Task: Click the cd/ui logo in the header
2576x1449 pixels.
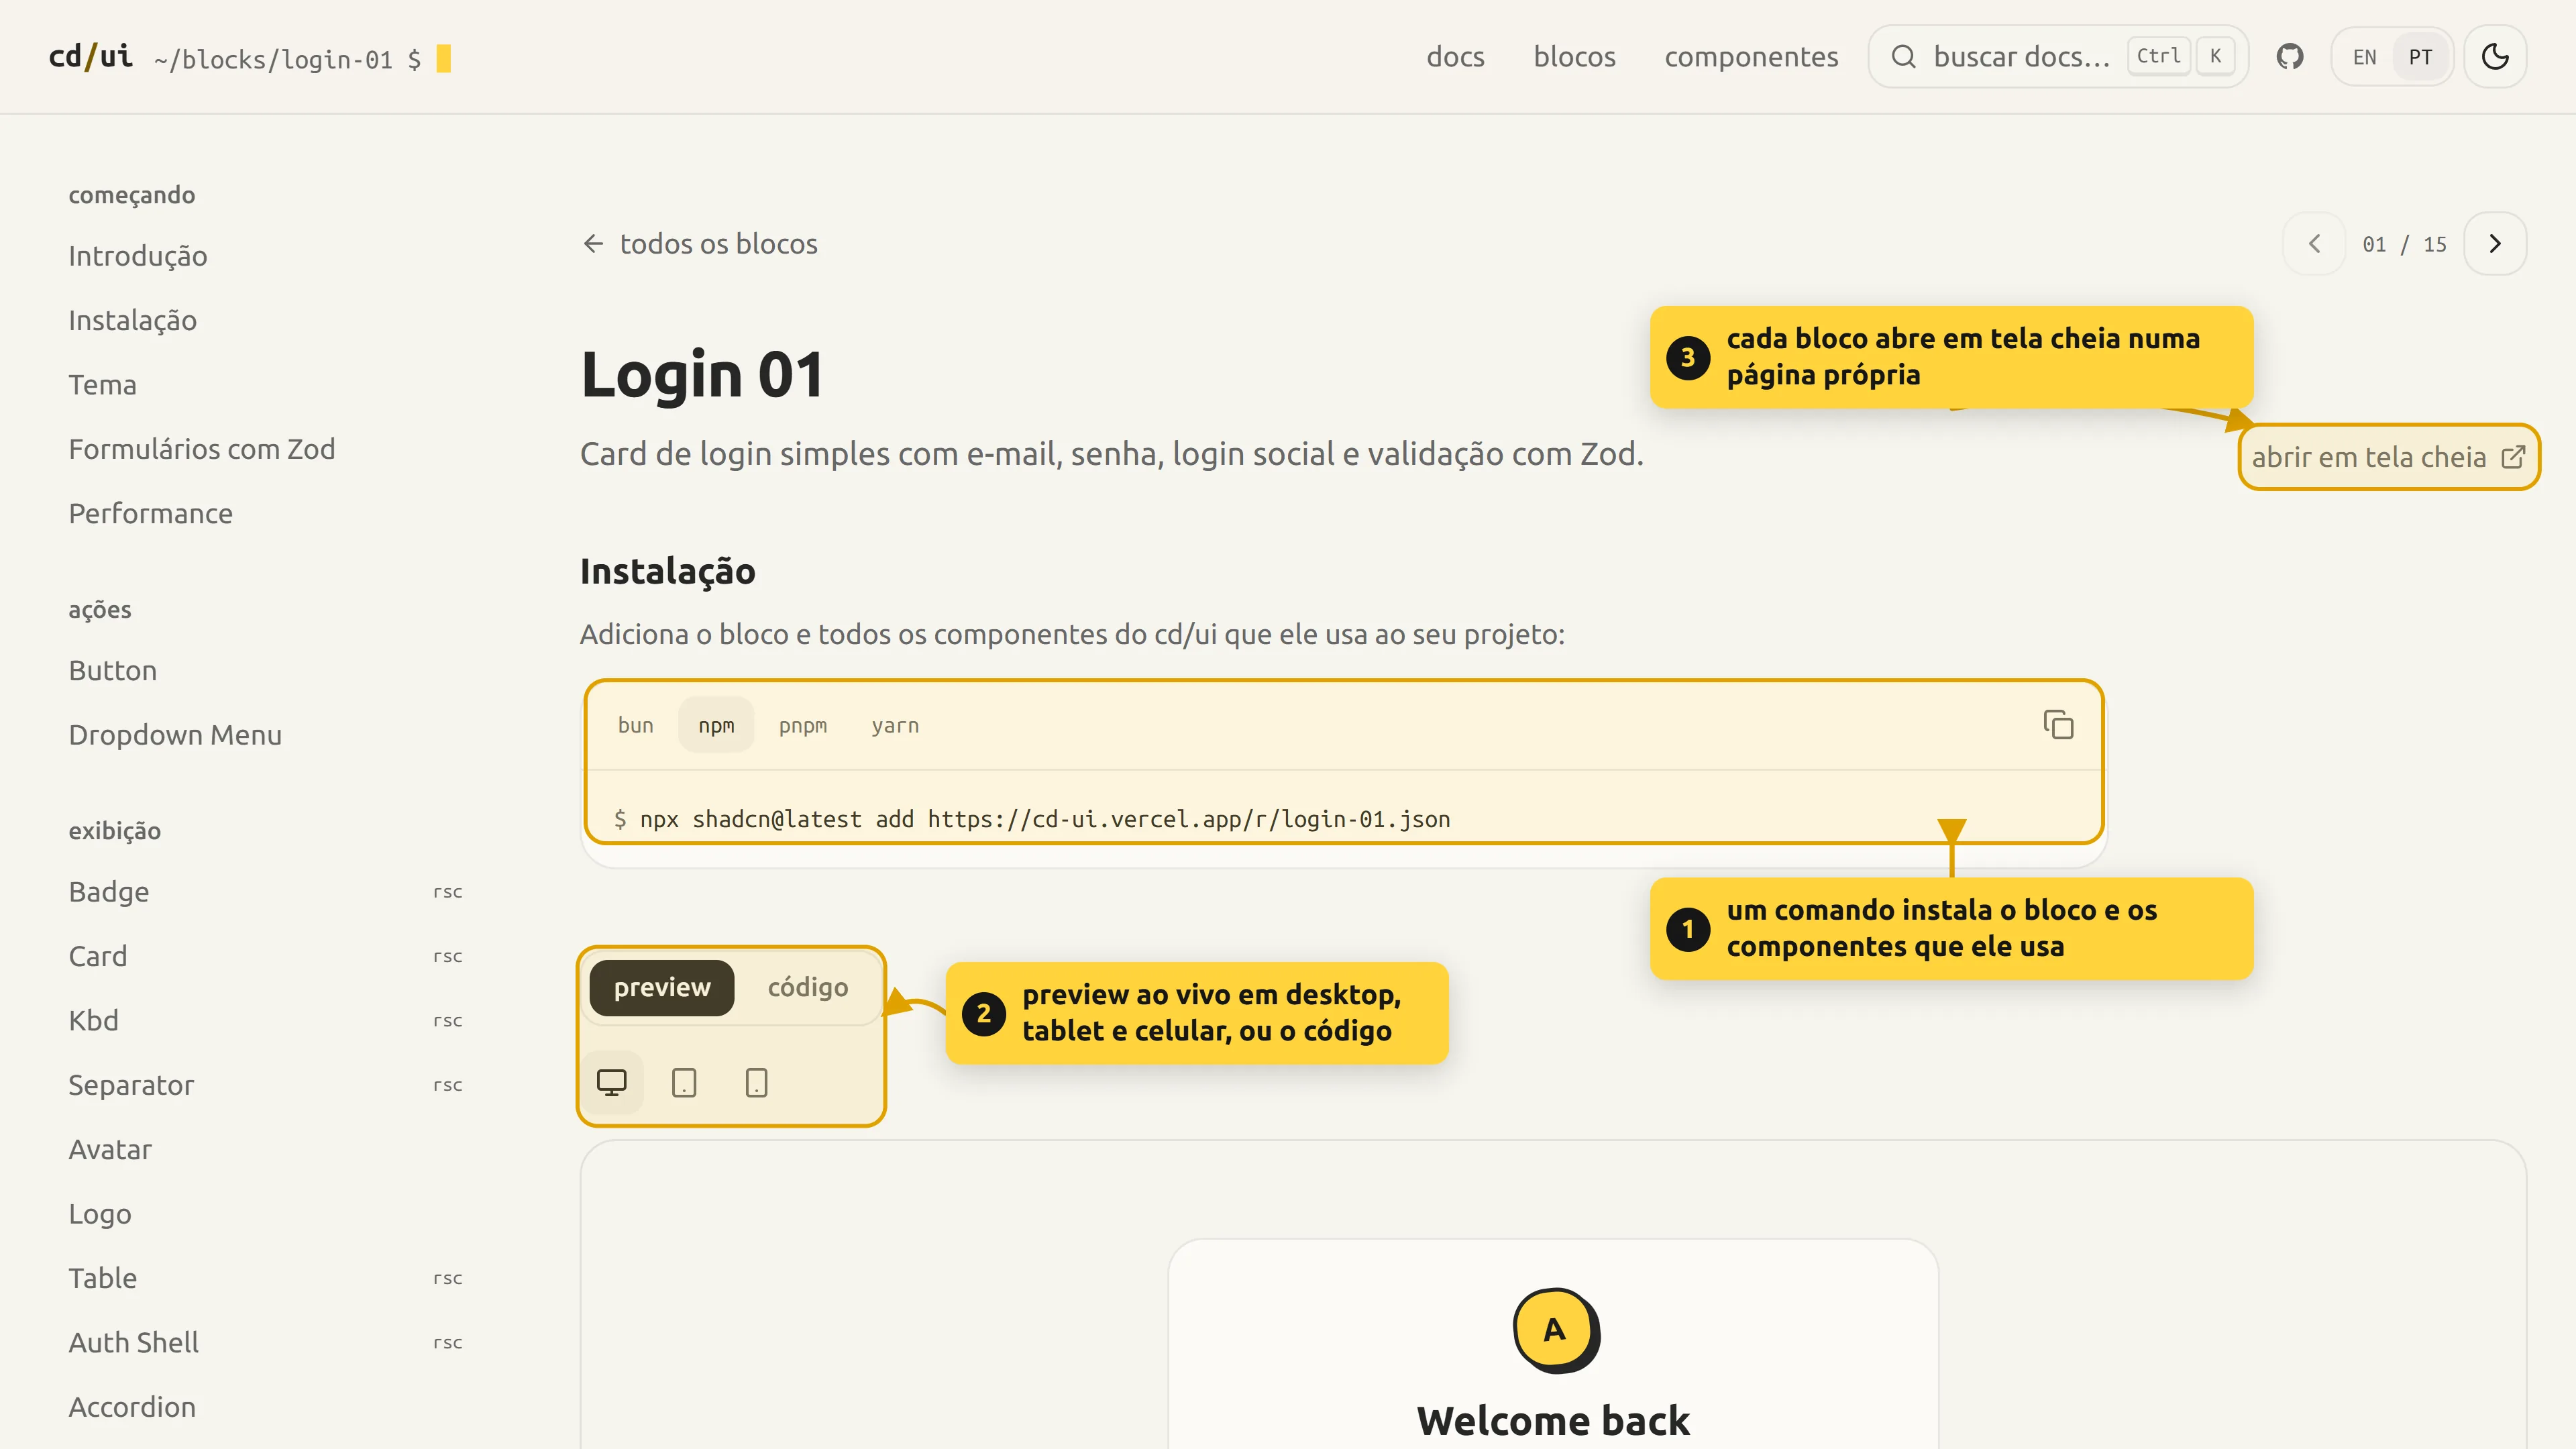Action: [91, 57]
